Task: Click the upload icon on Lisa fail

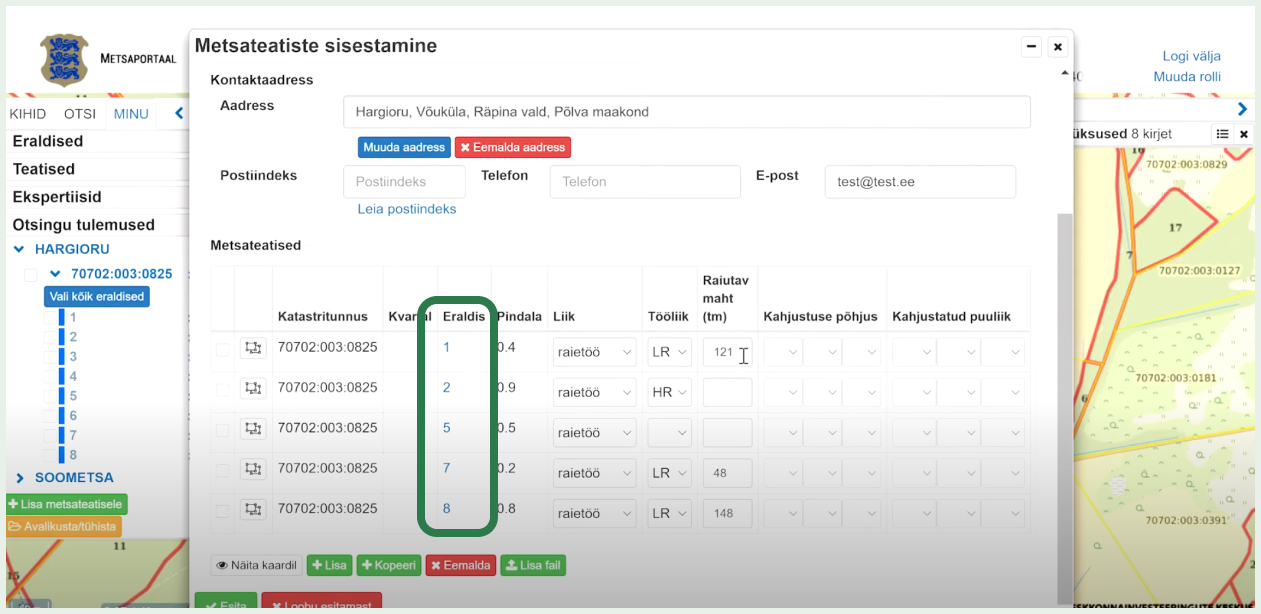Action: (x=513, y=564)
